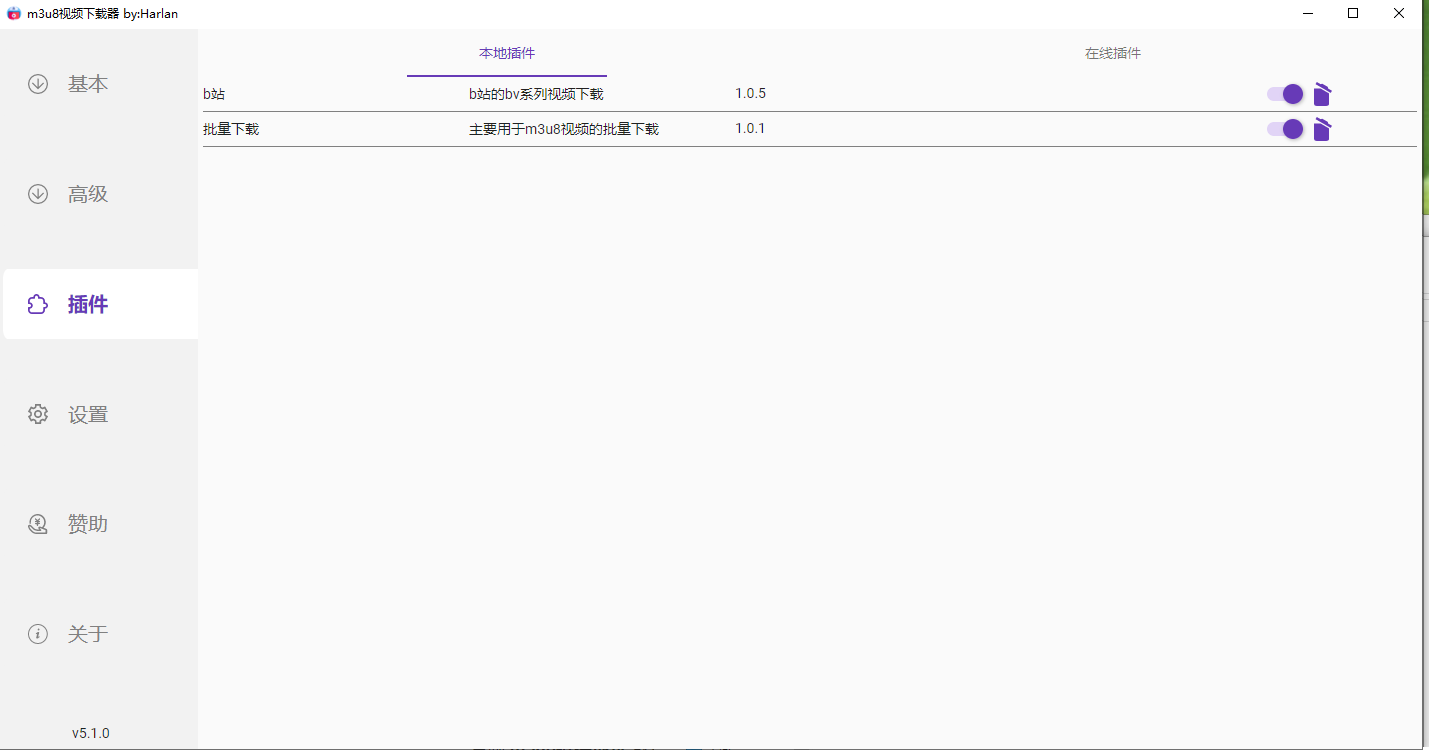The height and width of the screenshot is (750, 1429).
Task: Click description b站的bv系列视频下载
Action: (536, 94)
